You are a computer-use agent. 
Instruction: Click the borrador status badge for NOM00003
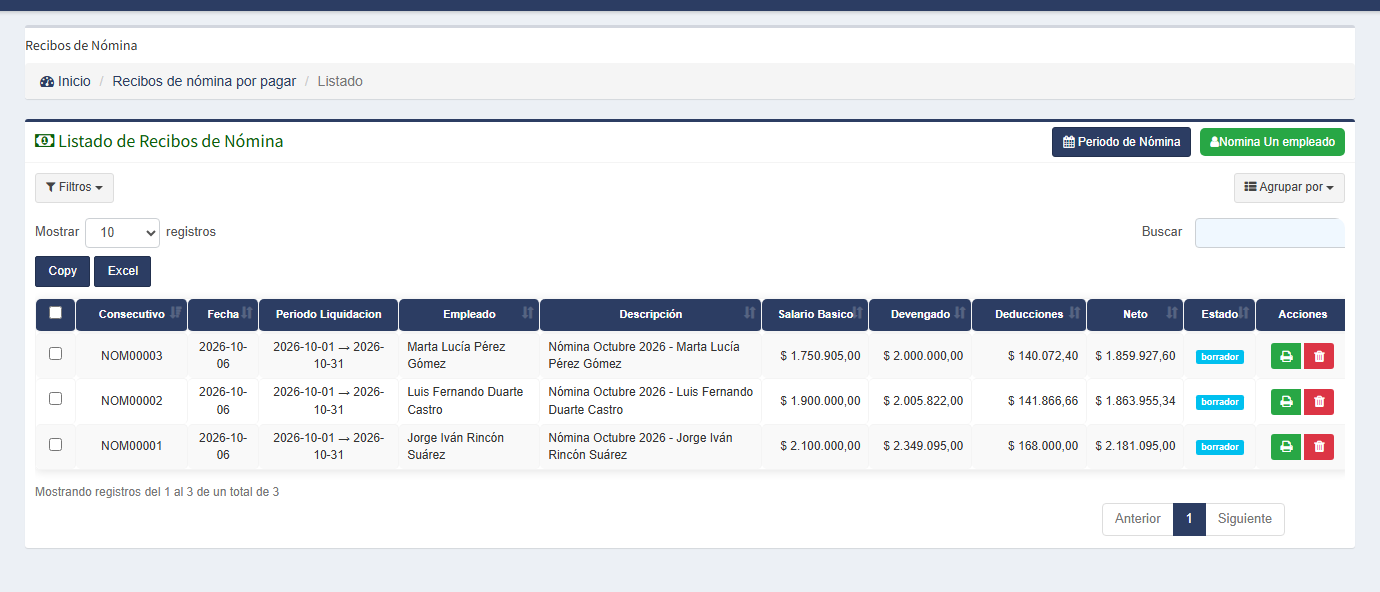[1220, 357]
